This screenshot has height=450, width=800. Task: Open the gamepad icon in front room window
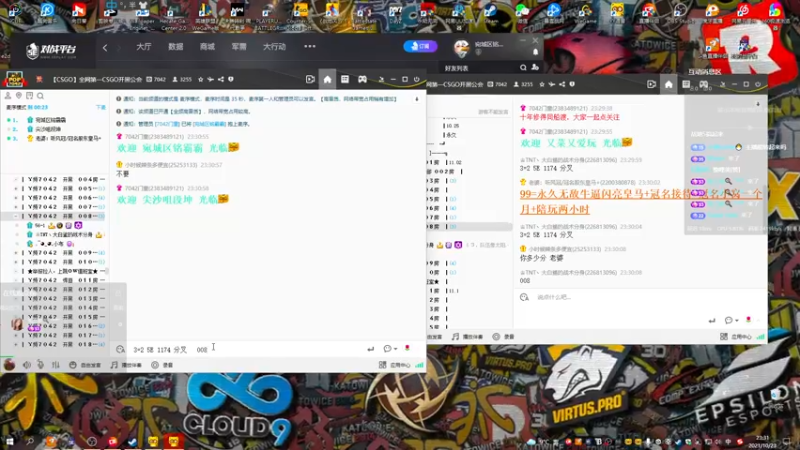click(x=362, y=80)
